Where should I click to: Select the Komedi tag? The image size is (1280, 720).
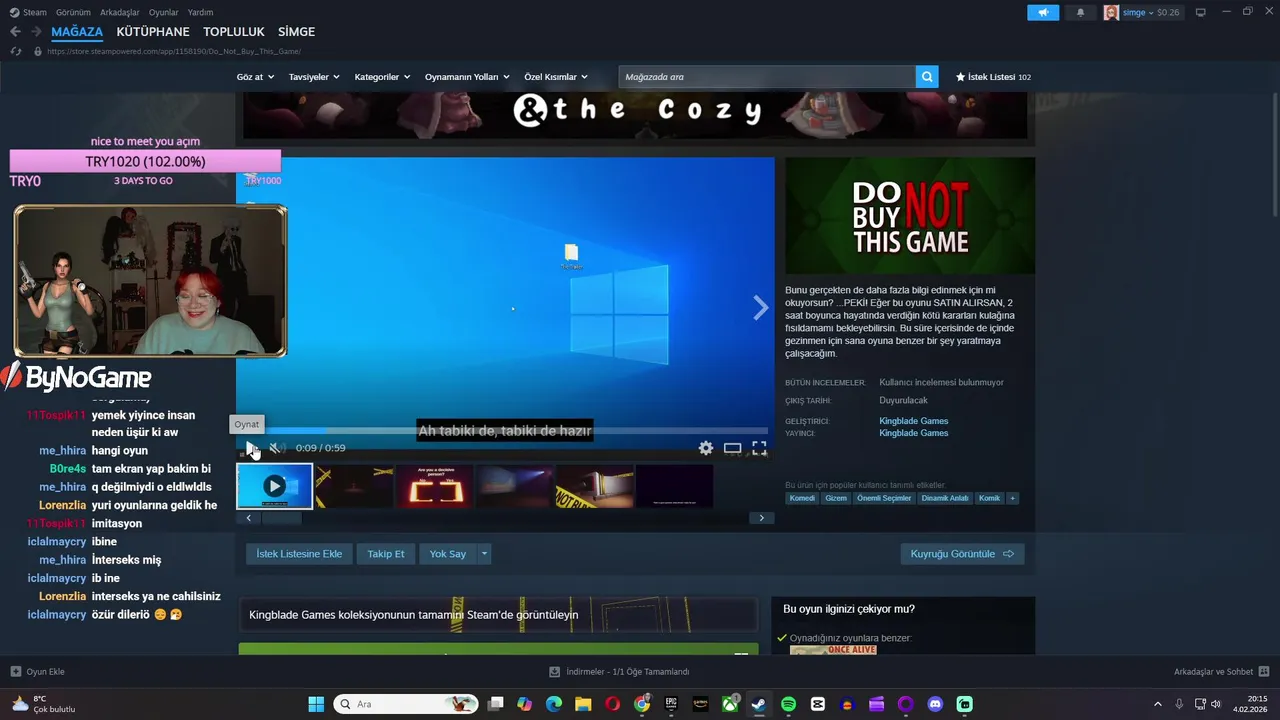[802, 498]
